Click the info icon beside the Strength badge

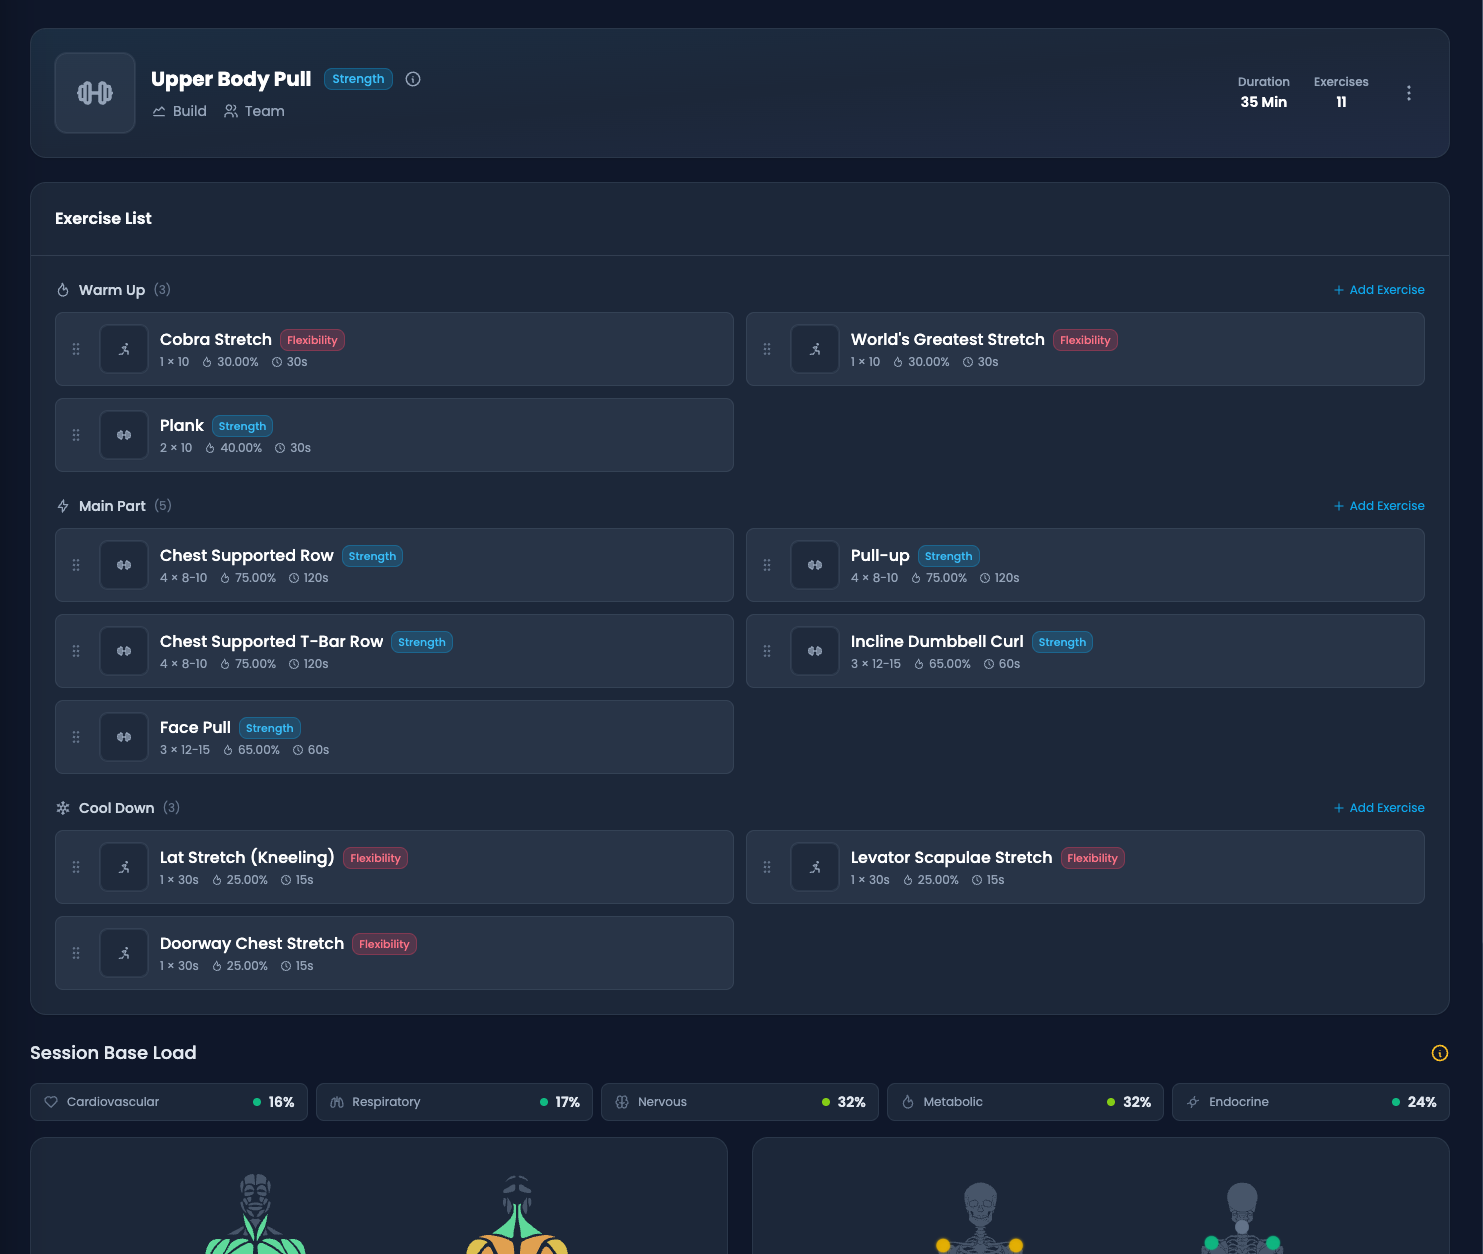(413, 79)
